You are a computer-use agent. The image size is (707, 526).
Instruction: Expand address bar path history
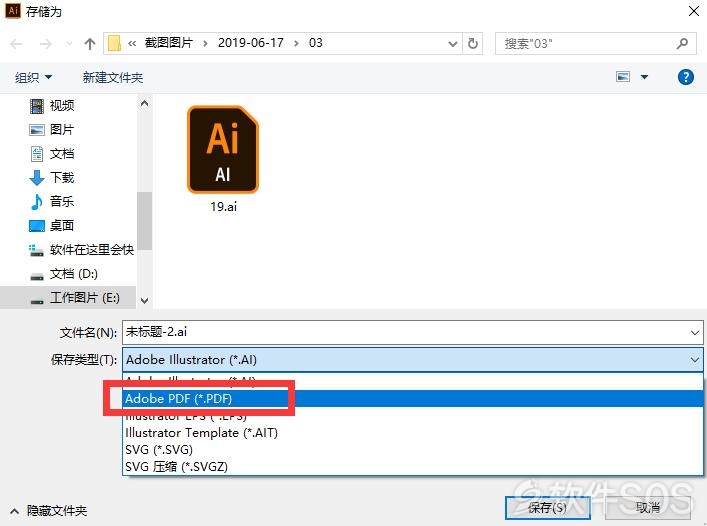[x=453, y=44]
